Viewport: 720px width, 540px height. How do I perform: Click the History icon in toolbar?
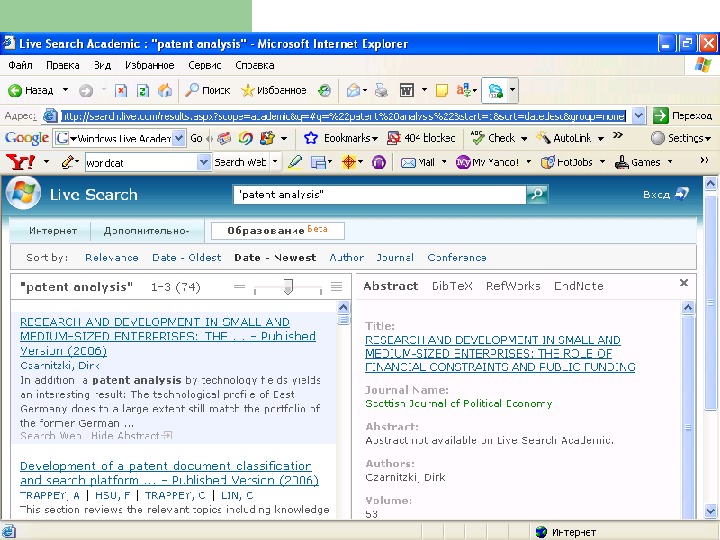tap(325, 90)
